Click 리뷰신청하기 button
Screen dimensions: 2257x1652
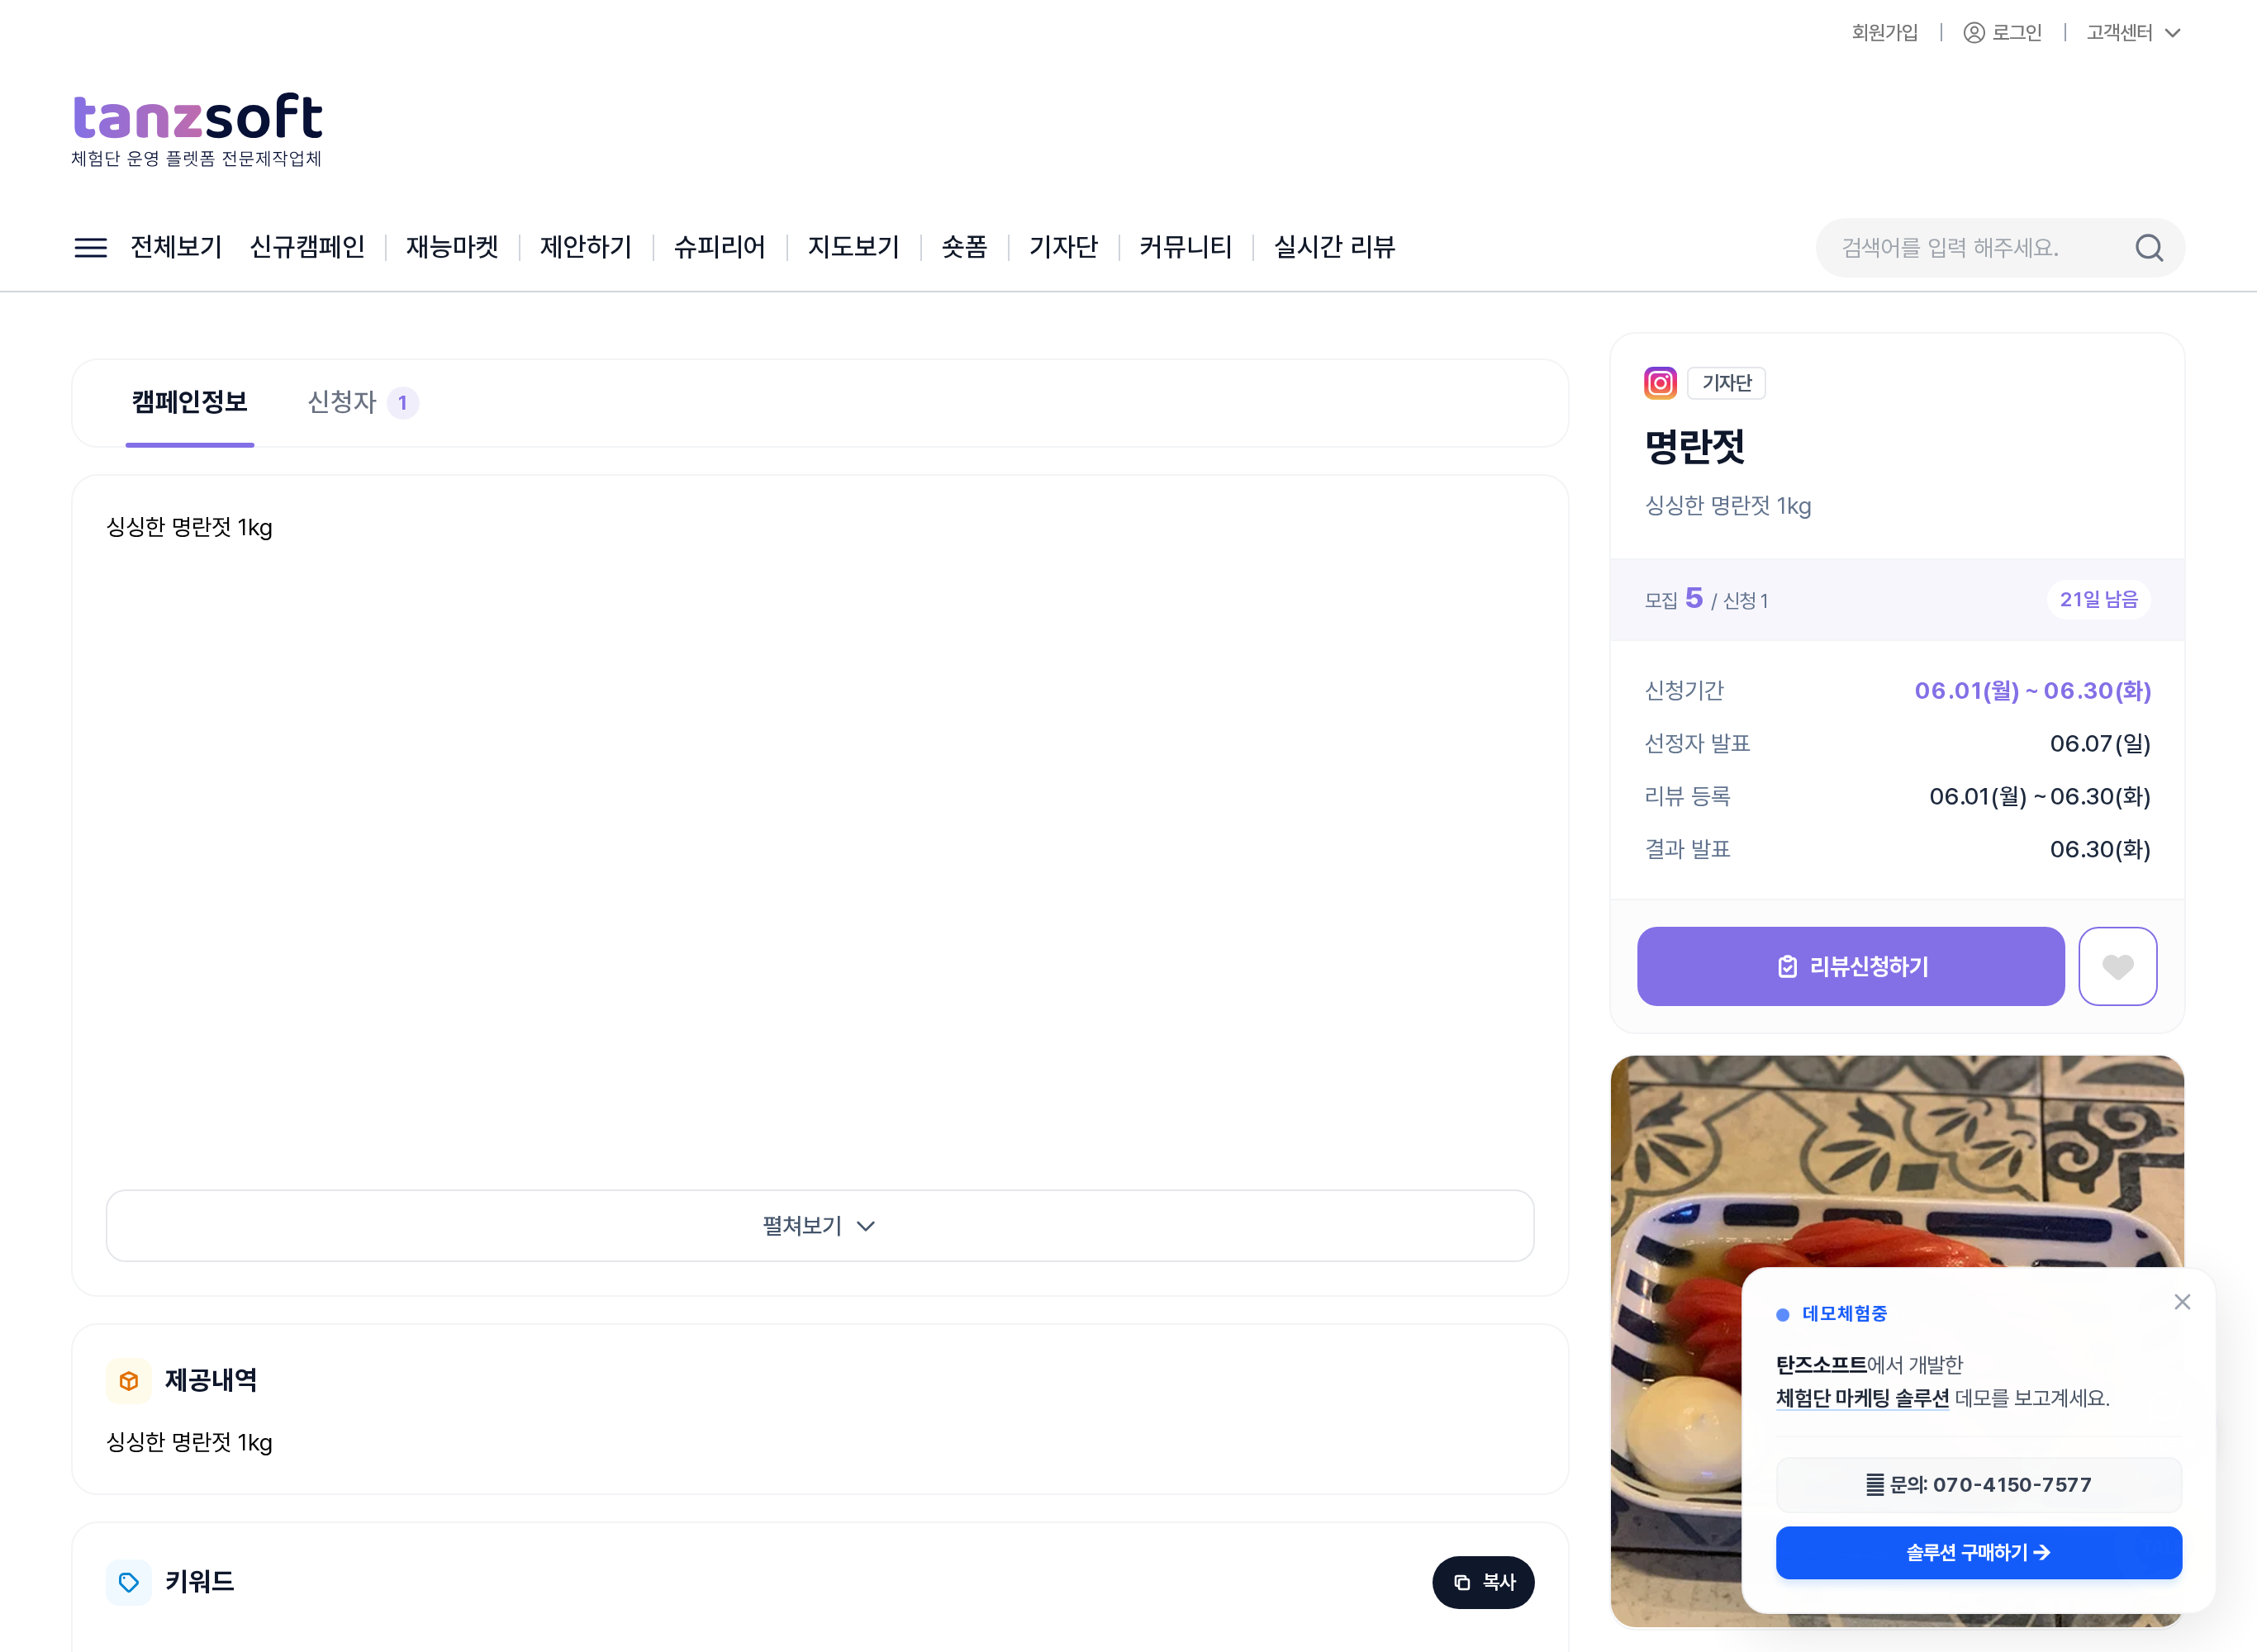click(1850, 966)
